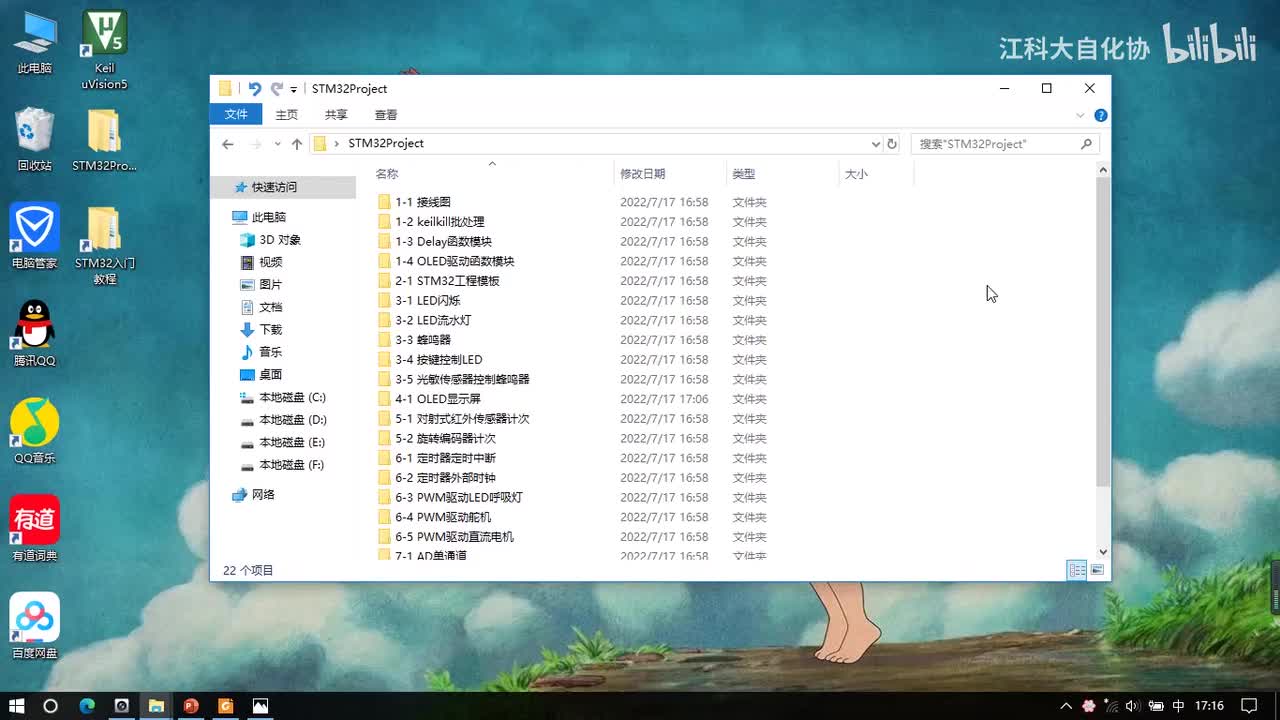Select folder 3-2 LED流水灯
The height and width of the screenshot is (720, 1280).
[424, 320]
